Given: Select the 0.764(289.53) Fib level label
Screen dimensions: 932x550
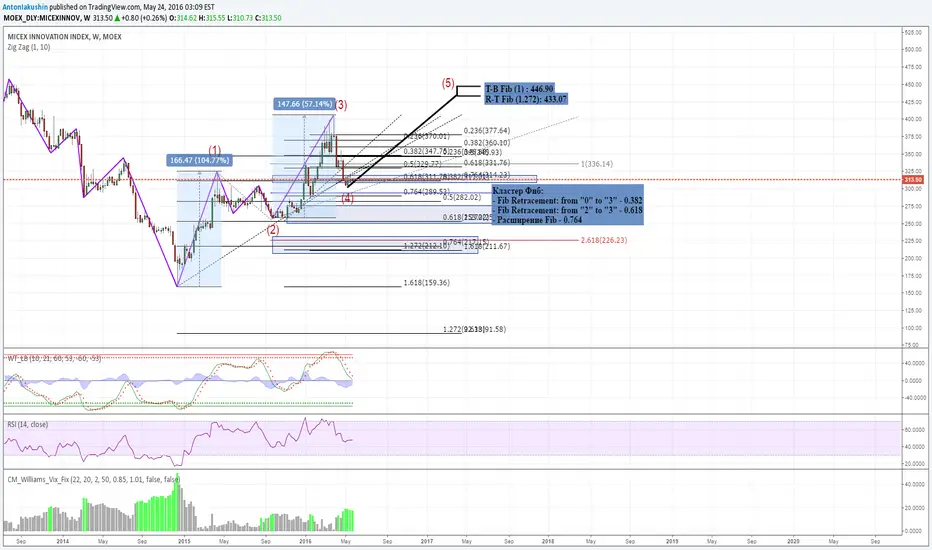Looking at the screenshot, I should pos(426,191).
